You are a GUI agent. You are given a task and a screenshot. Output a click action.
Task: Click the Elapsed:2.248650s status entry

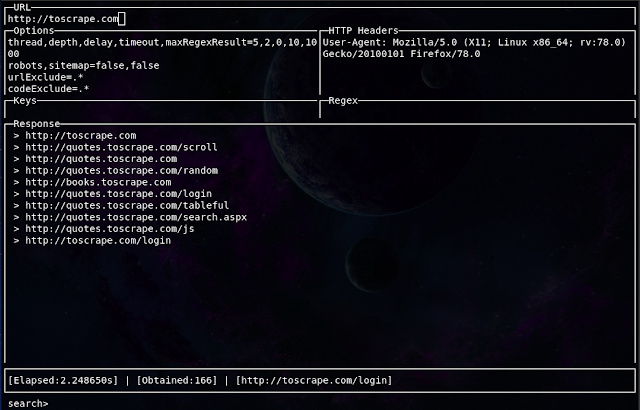coord(63,381)
